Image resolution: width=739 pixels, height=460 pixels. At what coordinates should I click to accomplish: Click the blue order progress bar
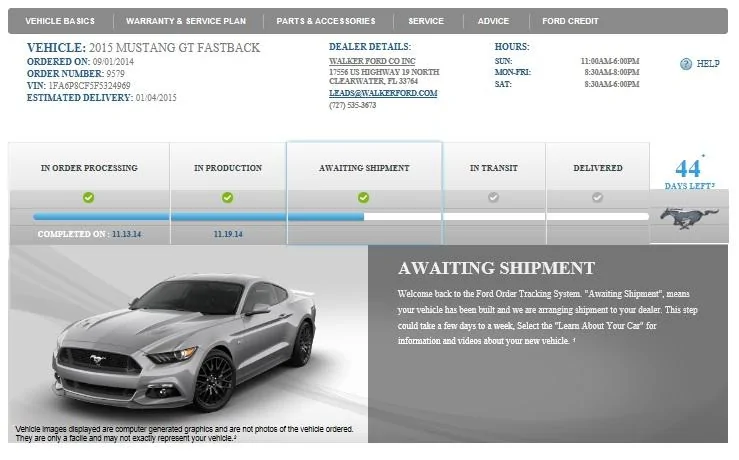tap(198, 217)
